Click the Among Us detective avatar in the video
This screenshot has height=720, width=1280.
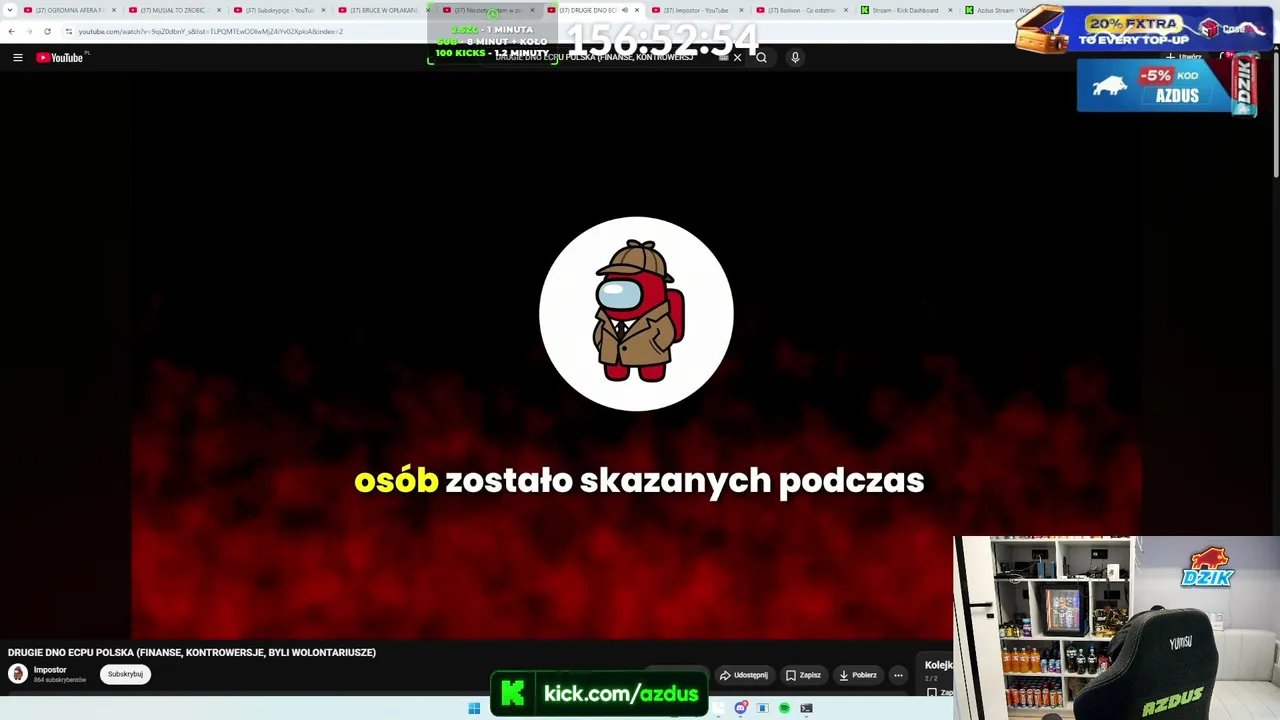coord(636,314)
